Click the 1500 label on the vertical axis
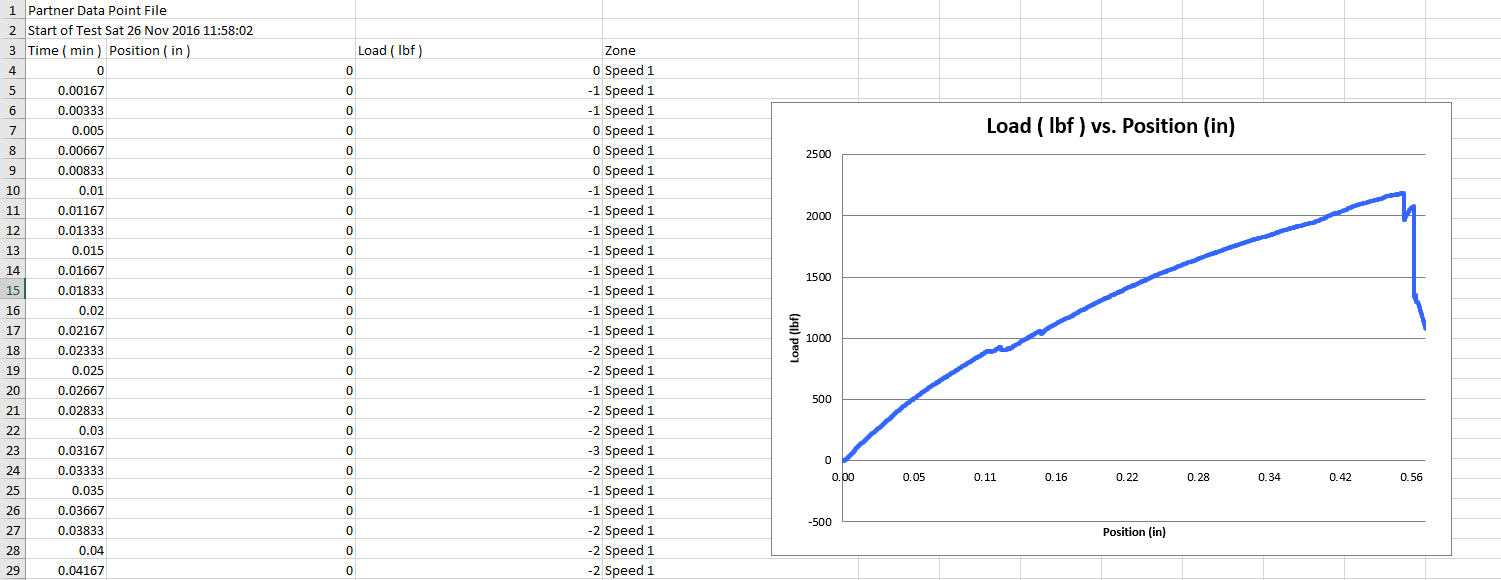Screen dimensions: 1501x580 tap(817, 277)
